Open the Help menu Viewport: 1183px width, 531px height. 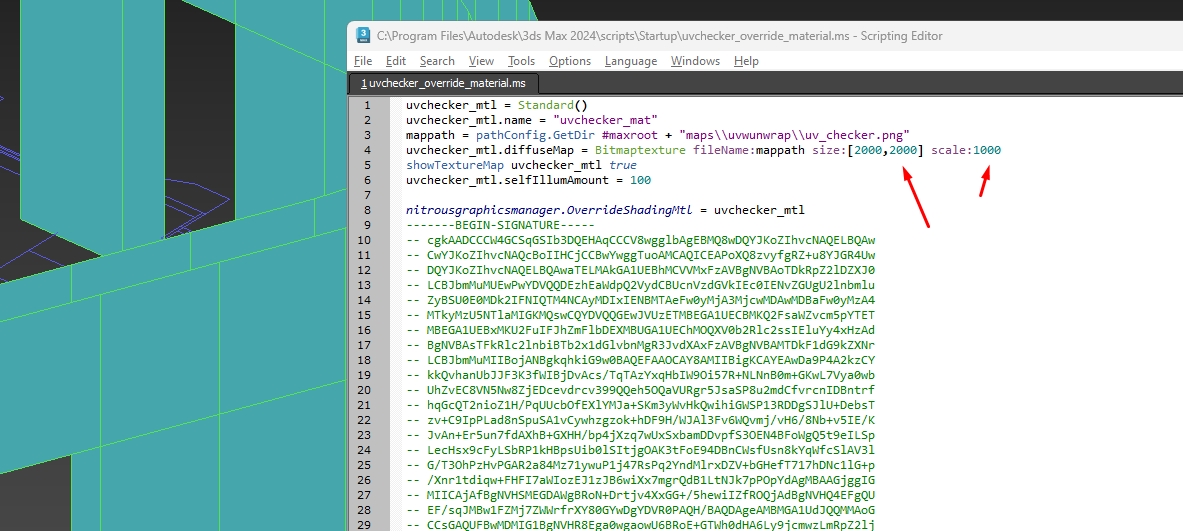pos(746,61)
